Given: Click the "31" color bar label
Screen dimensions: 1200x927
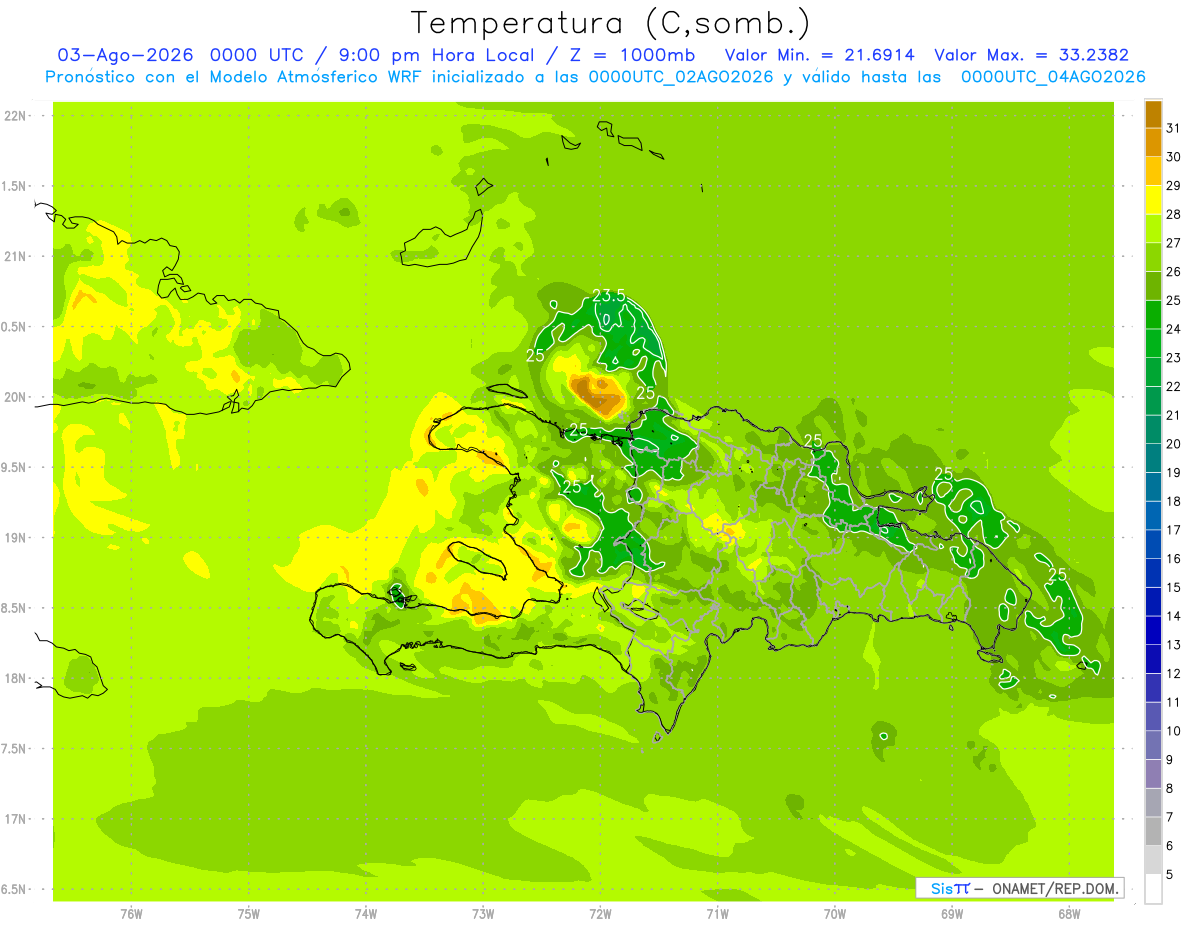Looking at the screenshot, I should (x=1173, y=128).
